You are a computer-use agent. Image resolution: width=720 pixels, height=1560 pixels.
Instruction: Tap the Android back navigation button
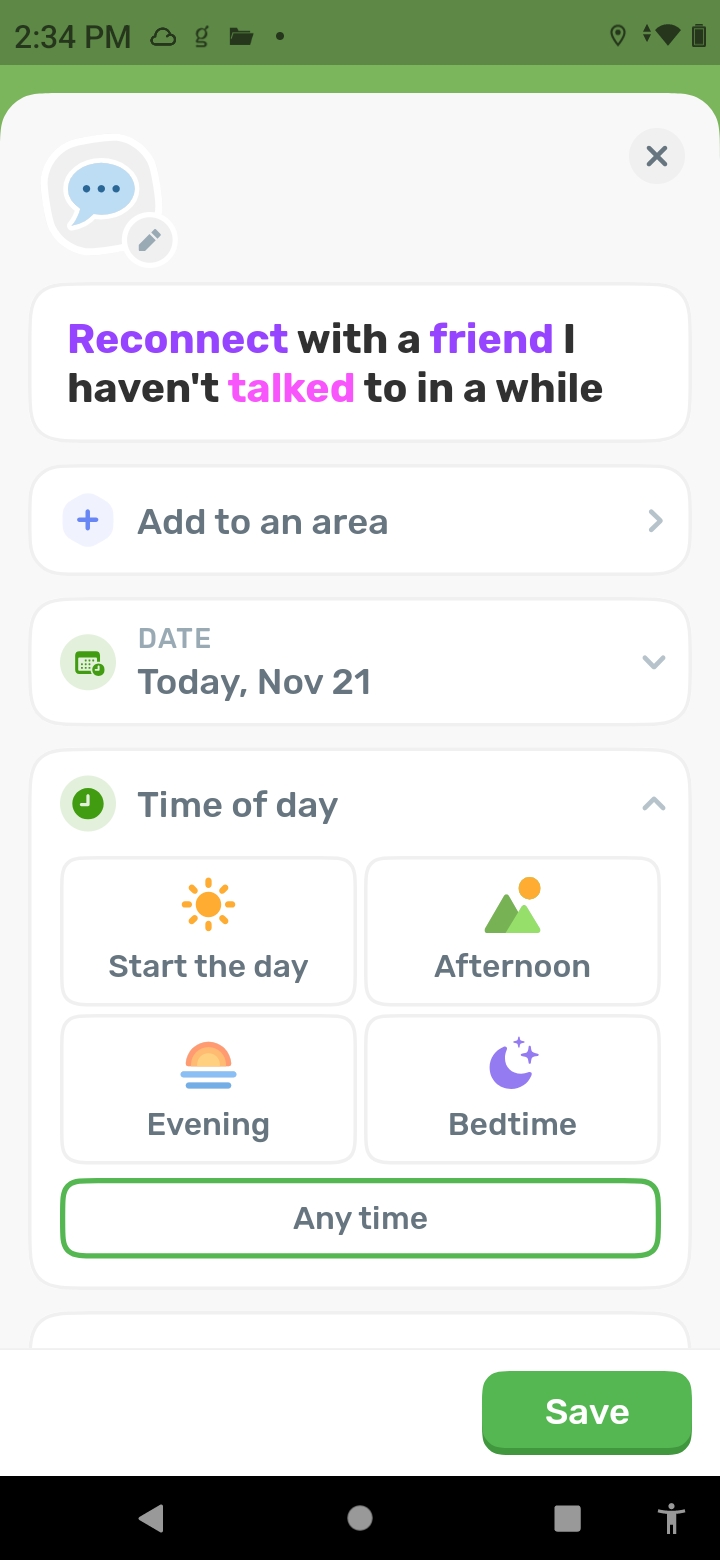click(x=151, y=1518)
